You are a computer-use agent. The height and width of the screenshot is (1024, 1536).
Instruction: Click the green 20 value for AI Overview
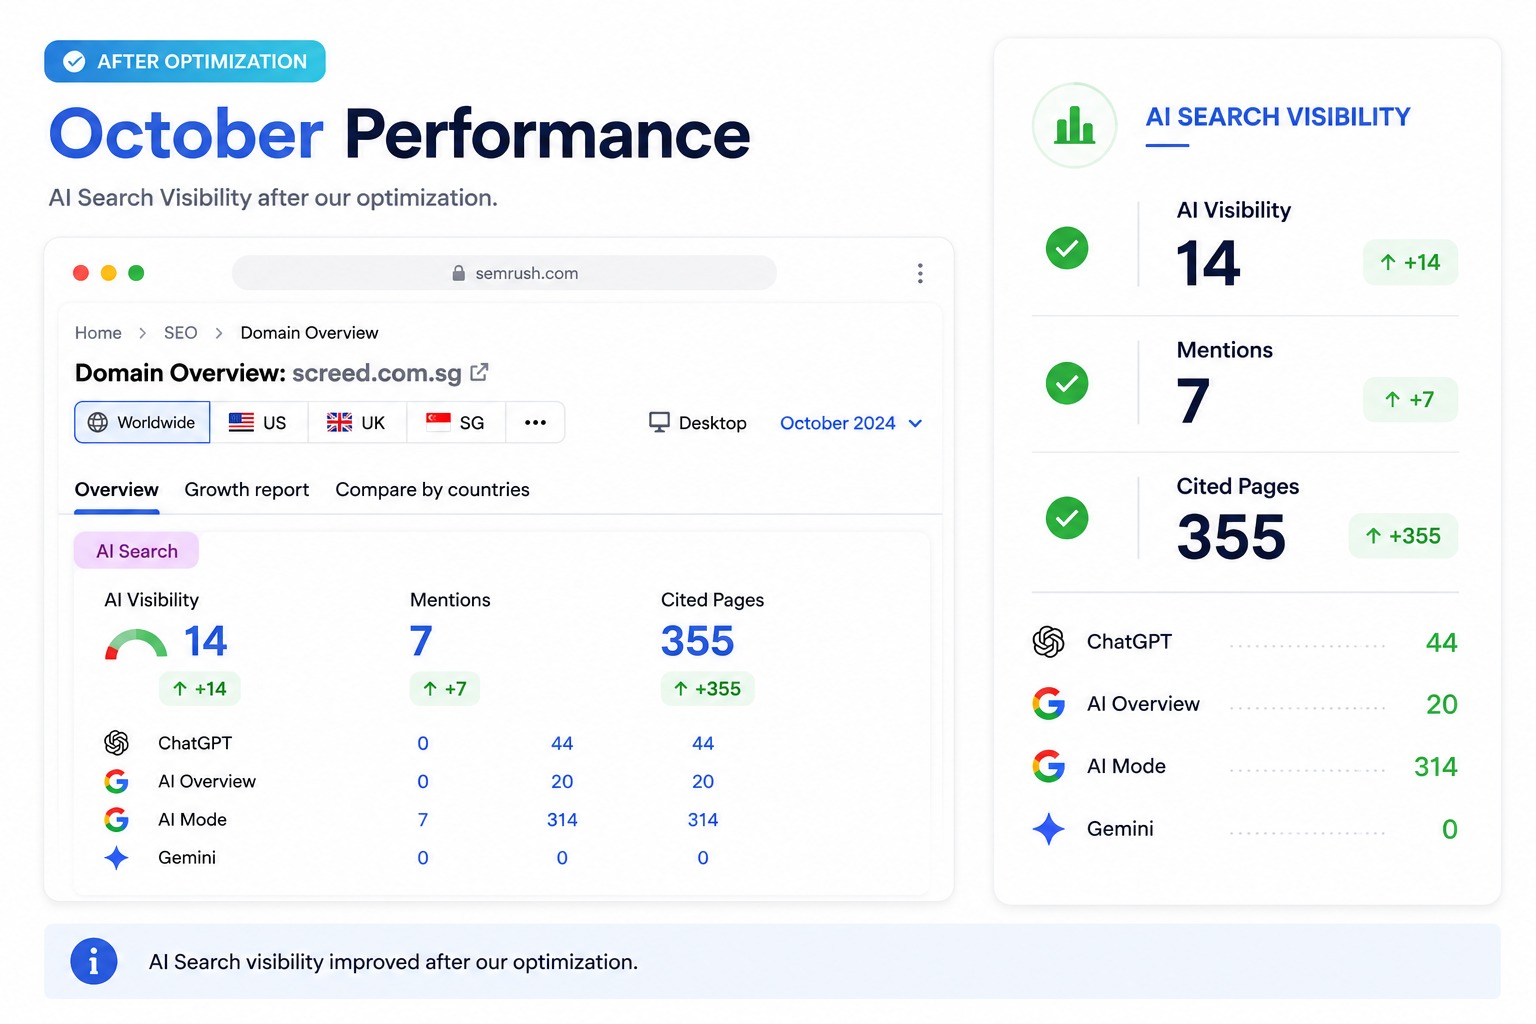tap(1442, 704)
